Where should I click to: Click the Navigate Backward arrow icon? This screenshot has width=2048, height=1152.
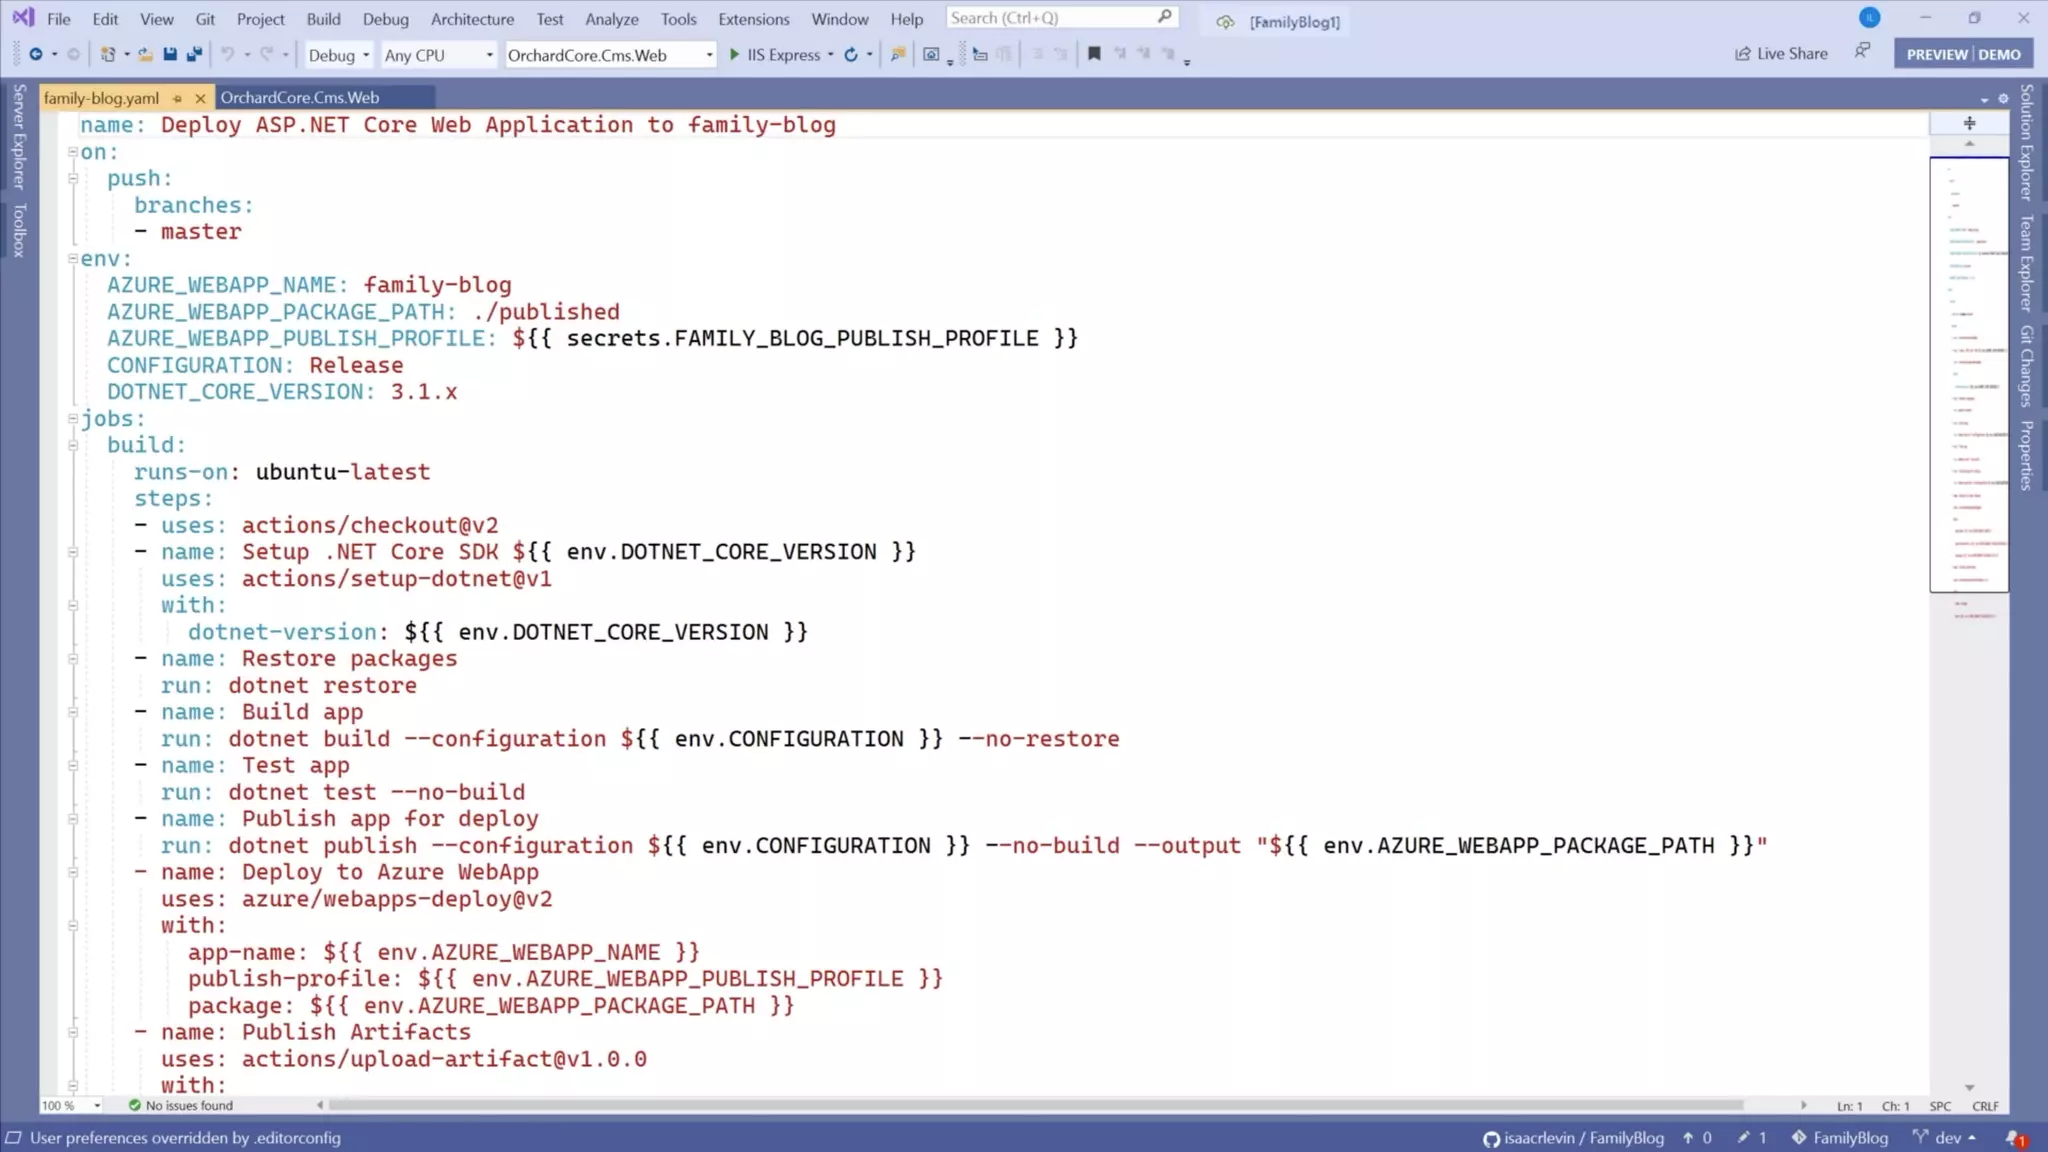pos(36,54)
